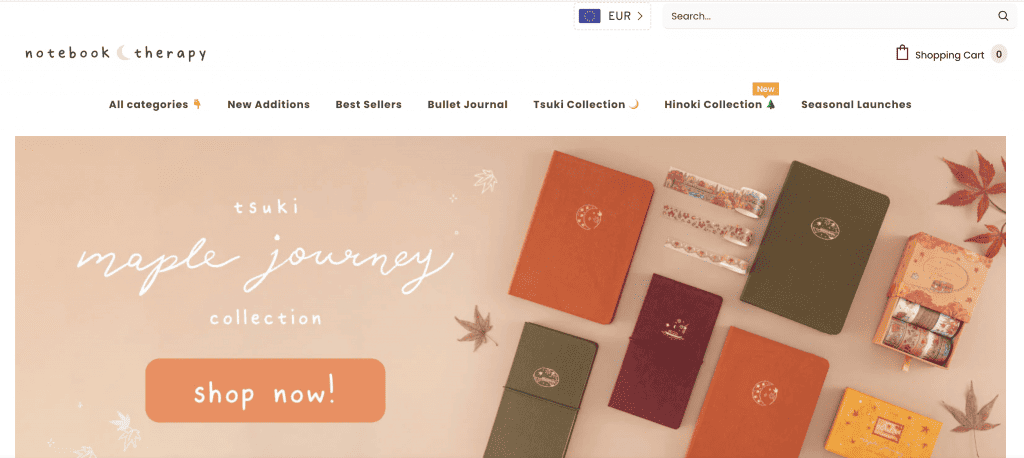This screenshot has width=1024, height=458.
Task: Click the shop now! button
Action: tap(265, 390)
